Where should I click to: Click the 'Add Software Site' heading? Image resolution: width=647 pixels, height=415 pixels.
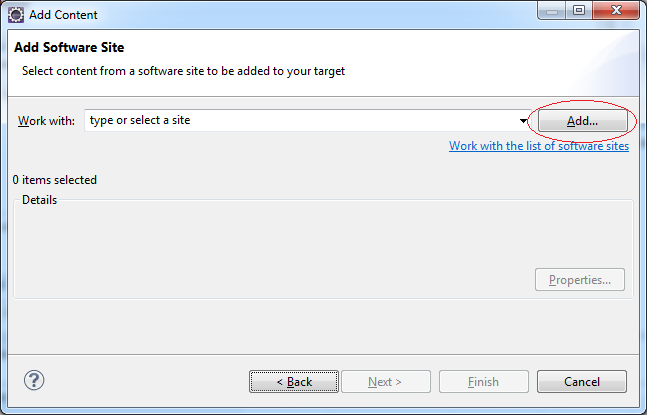[x=69, y=47]
